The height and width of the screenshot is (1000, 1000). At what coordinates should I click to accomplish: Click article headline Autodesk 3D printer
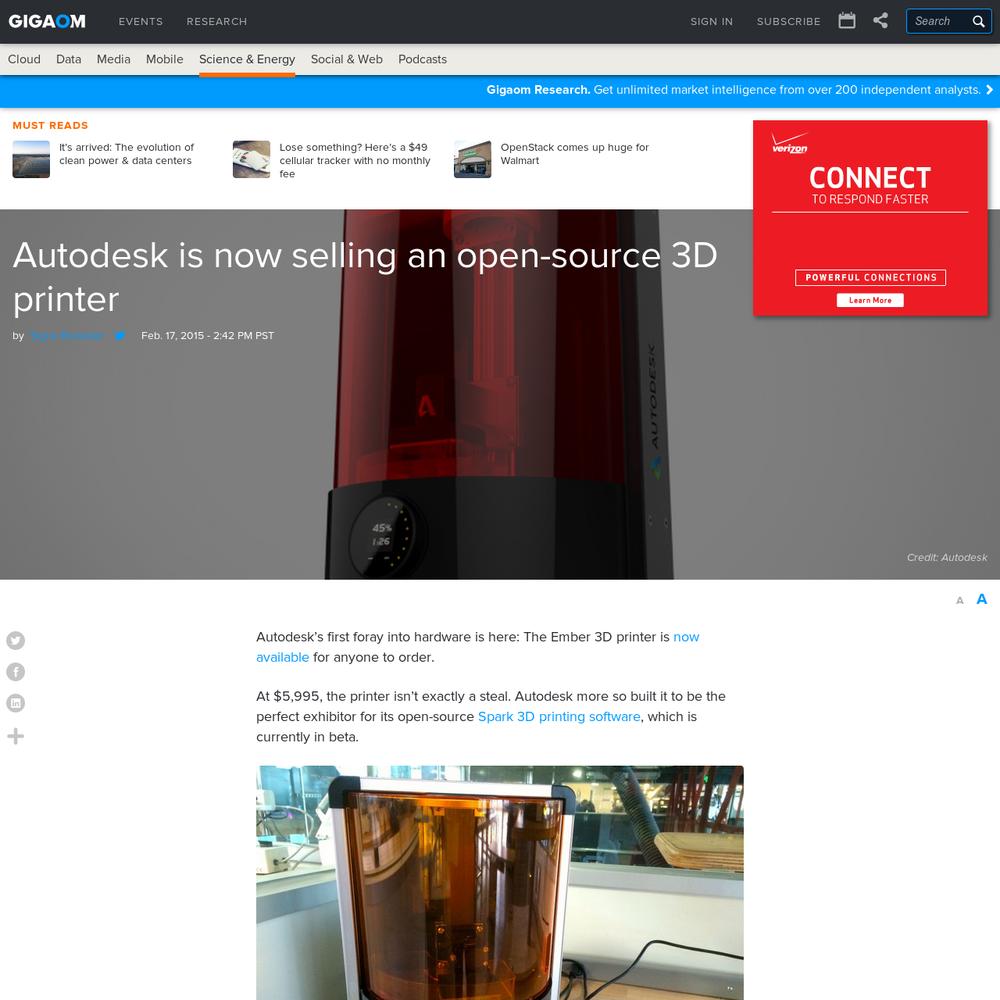coord(365,277)
